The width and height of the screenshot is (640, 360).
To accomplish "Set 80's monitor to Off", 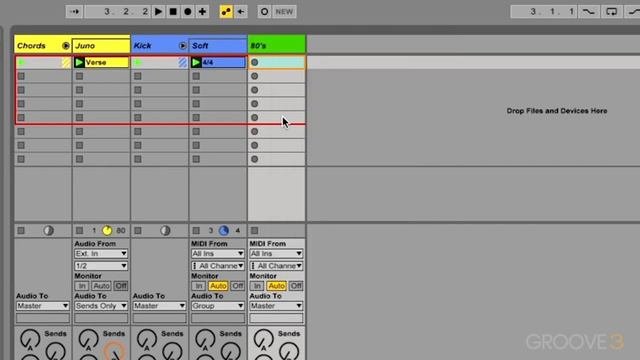I will (296, 286).
